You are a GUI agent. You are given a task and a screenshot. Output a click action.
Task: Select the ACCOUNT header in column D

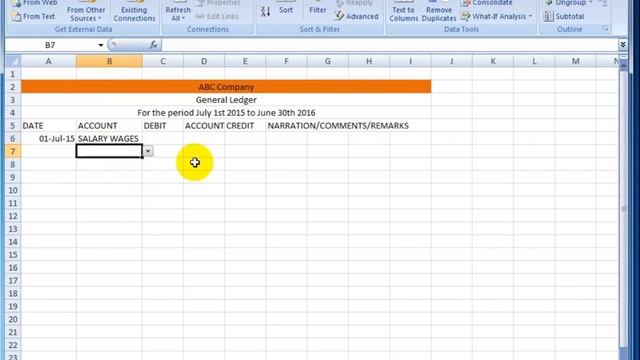(204, 126)
